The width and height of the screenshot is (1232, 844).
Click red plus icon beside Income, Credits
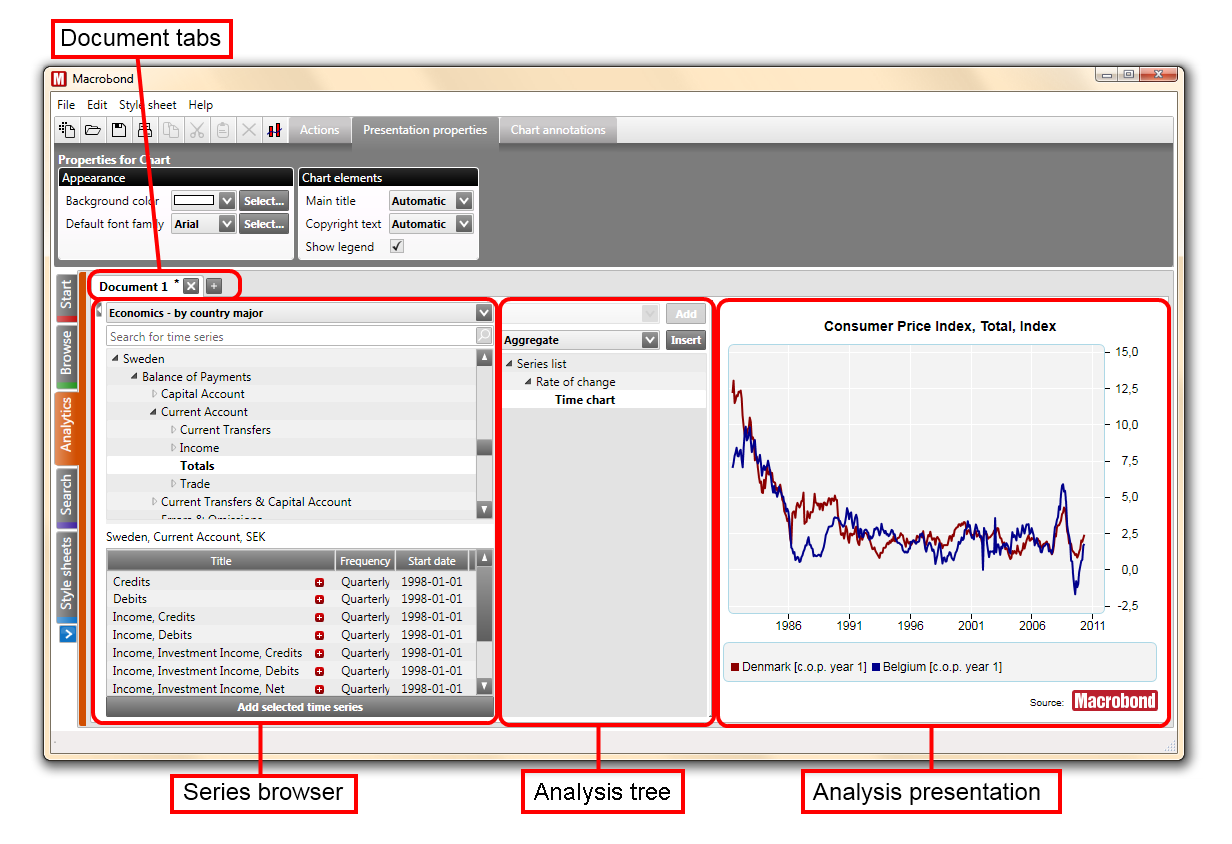[320, 617]
